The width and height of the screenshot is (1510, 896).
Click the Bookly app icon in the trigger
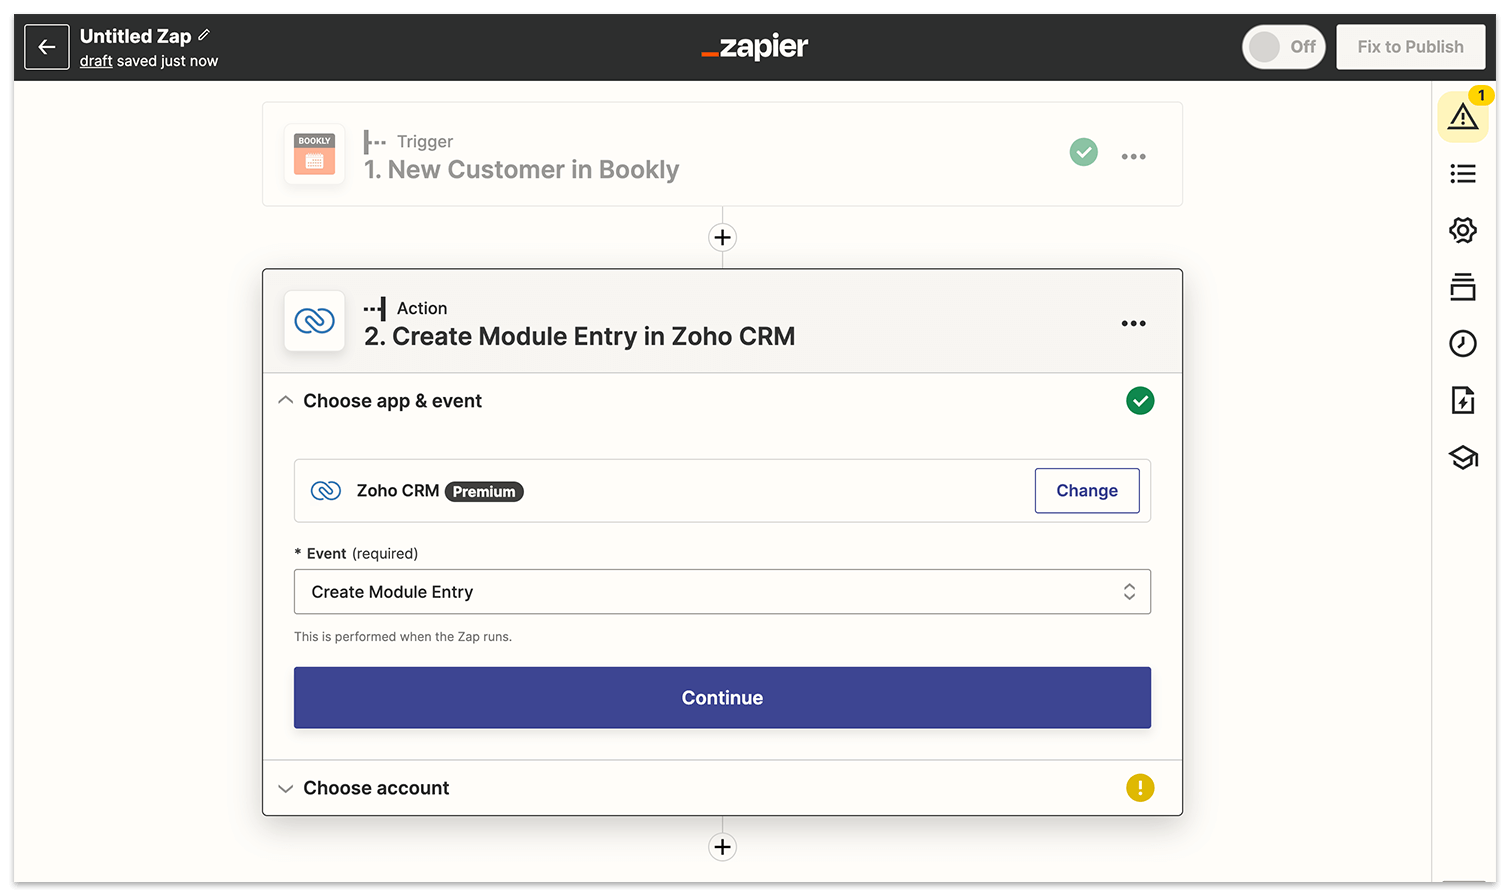tap(315, 154)
